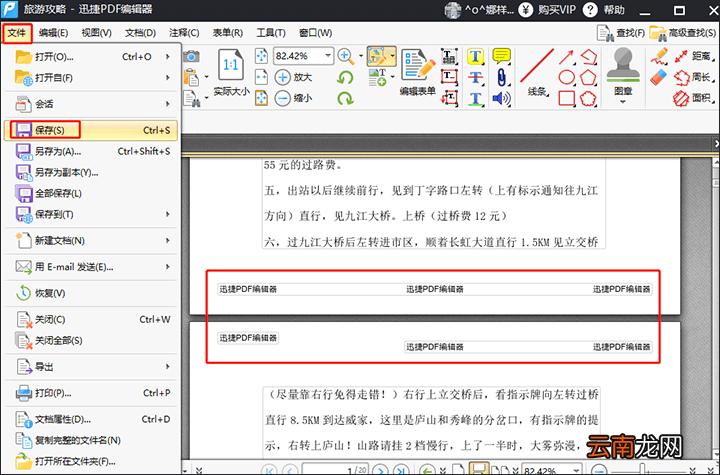Click the 编辑表单 edit form icon

(417, 73)
